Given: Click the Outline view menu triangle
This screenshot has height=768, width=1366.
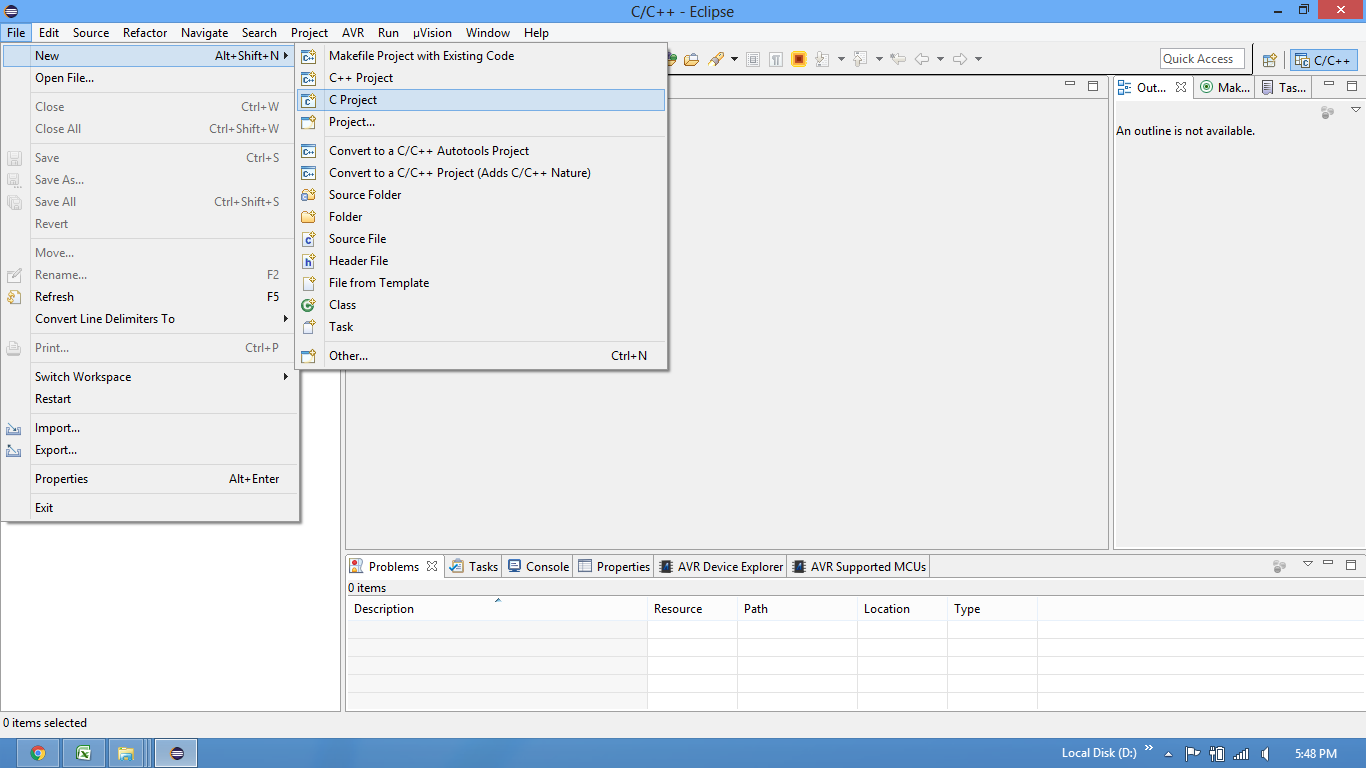Looking at the screenshot, I should [1356, 110].
